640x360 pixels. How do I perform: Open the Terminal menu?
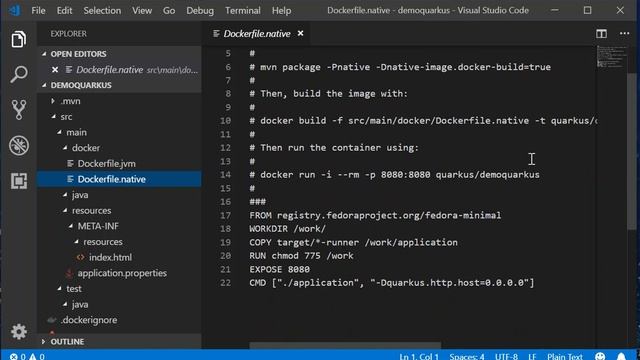pos(242,10)
